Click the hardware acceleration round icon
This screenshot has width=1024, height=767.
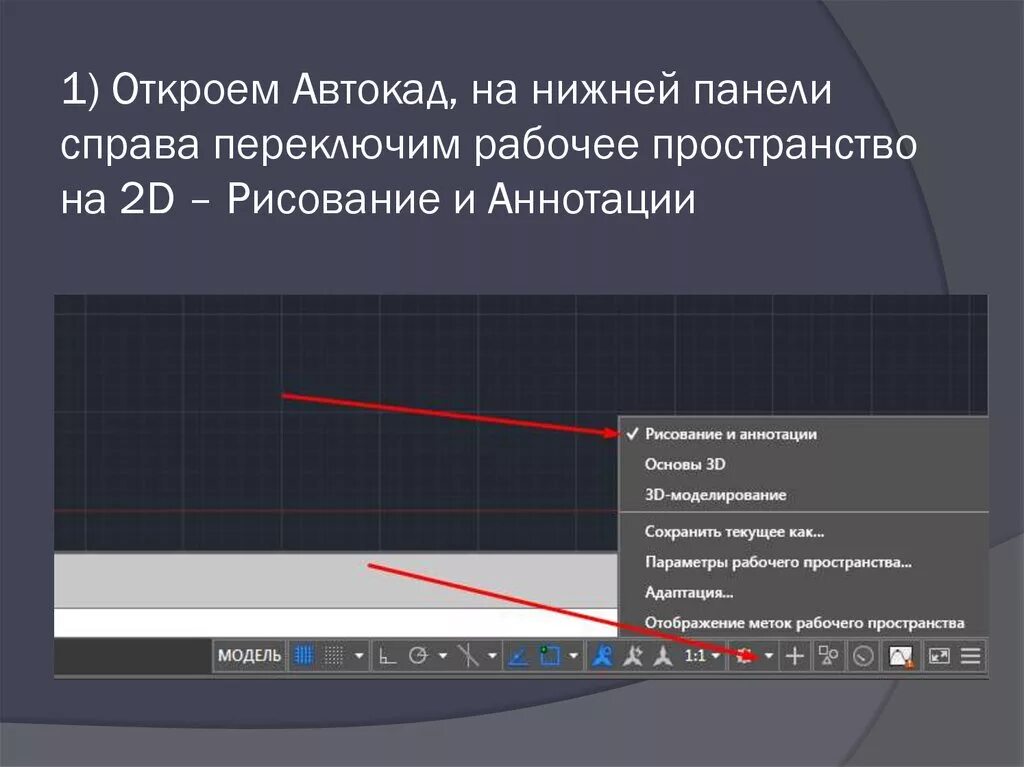[863, 656]
